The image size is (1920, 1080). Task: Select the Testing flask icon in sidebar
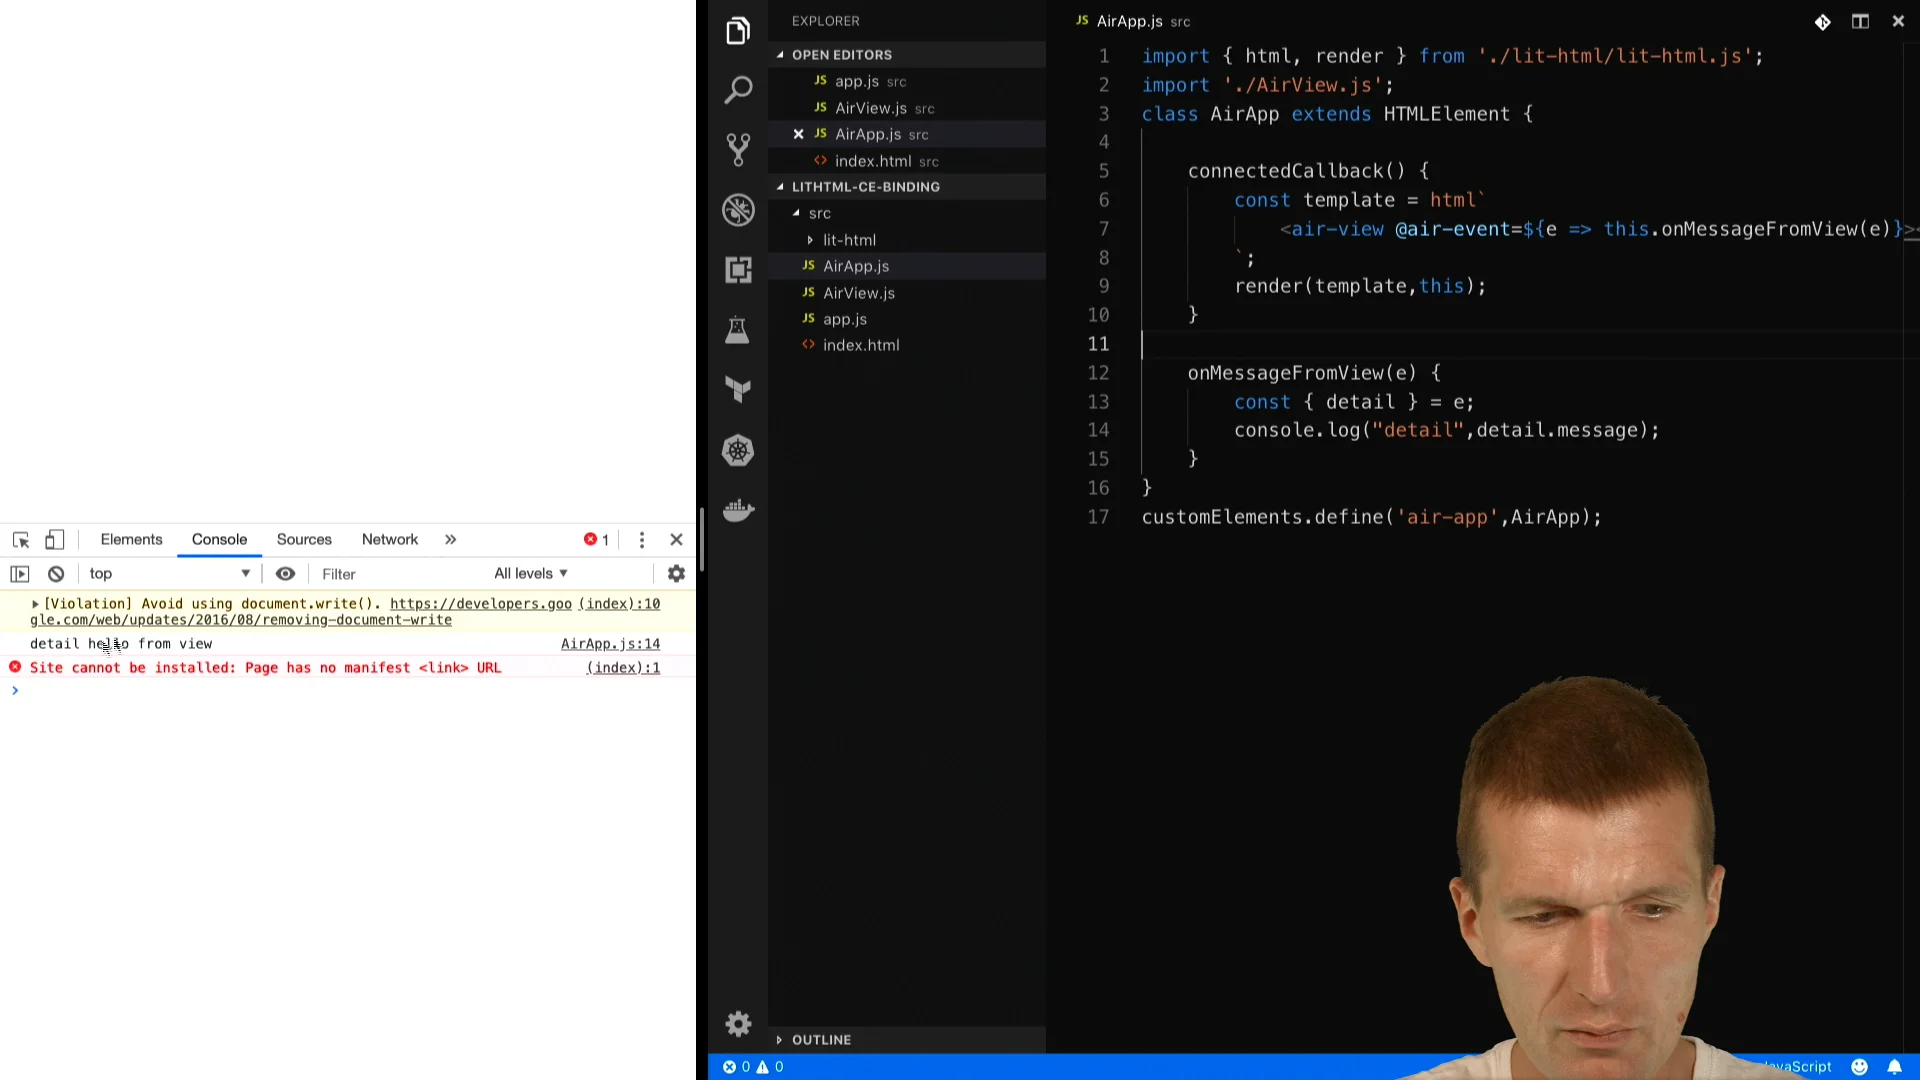738,330
